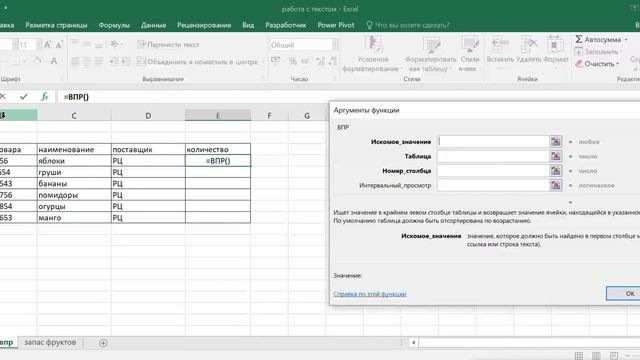Click the Удалить cells icon

(529, 44)
